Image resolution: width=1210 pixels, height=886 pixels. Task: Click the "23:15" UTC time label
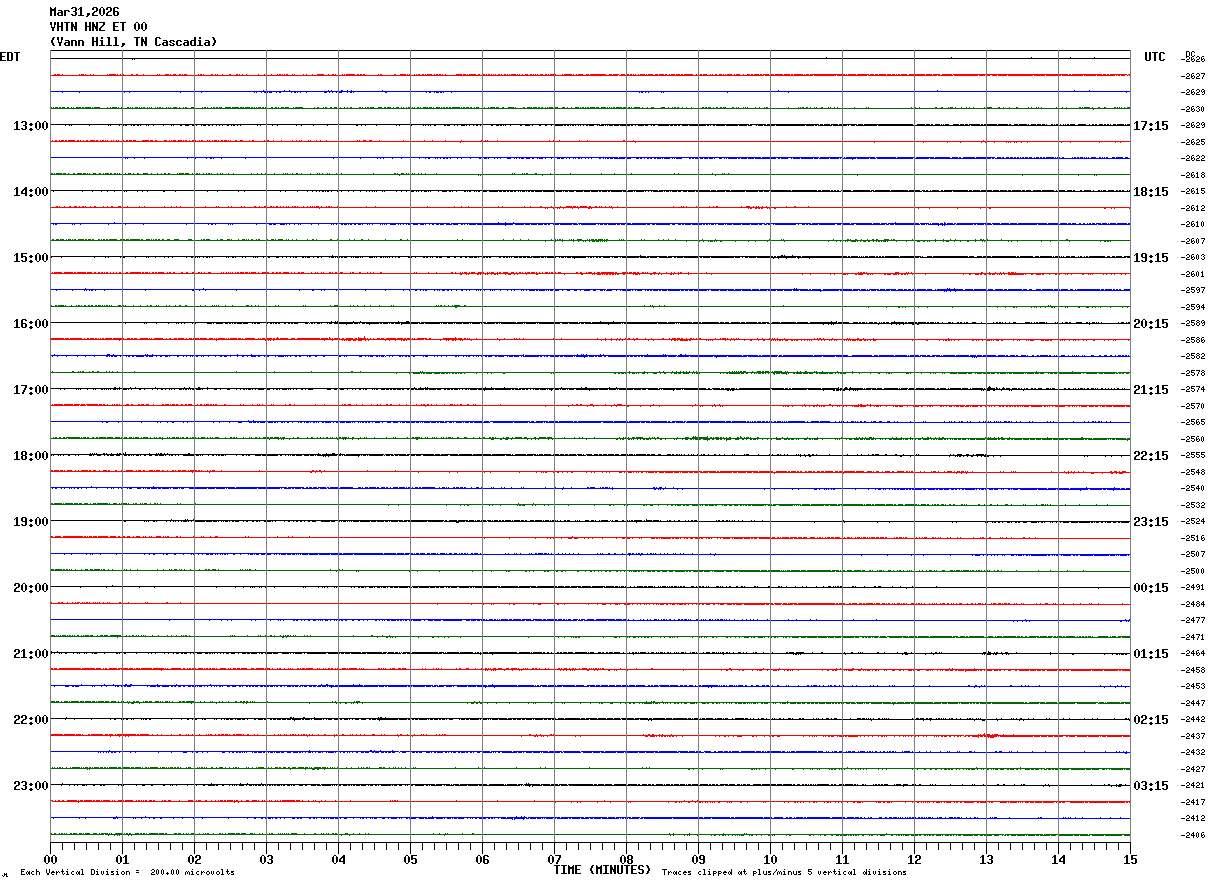[1151, 522]
